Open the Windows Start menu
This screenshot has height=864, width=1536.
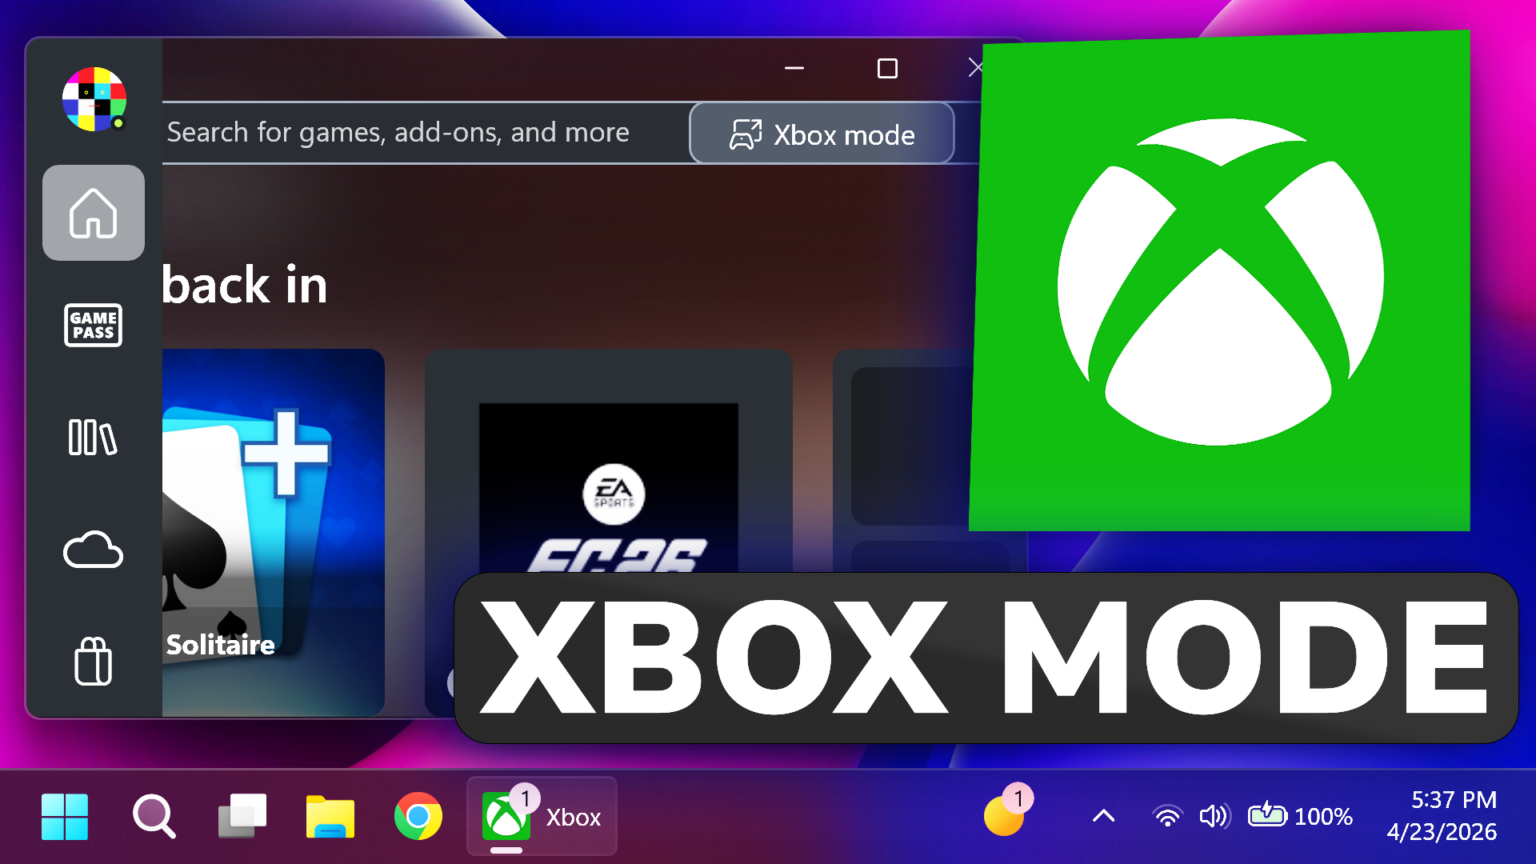click(x=65, y=817)
